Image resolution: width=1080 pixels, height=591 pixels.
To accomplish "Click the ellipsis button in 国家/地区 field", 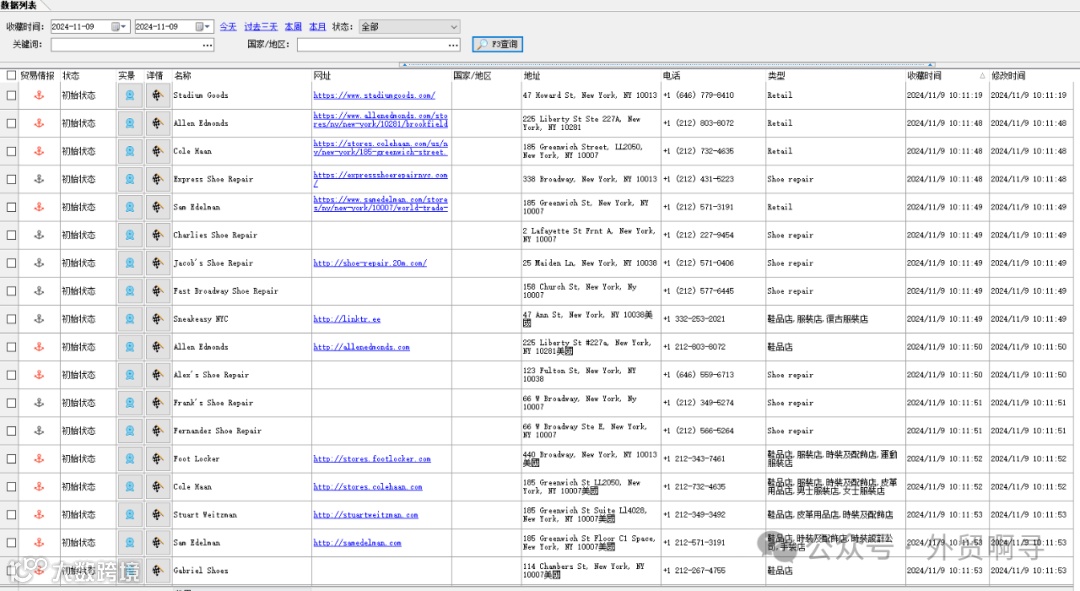I will (x=453, y=45).
